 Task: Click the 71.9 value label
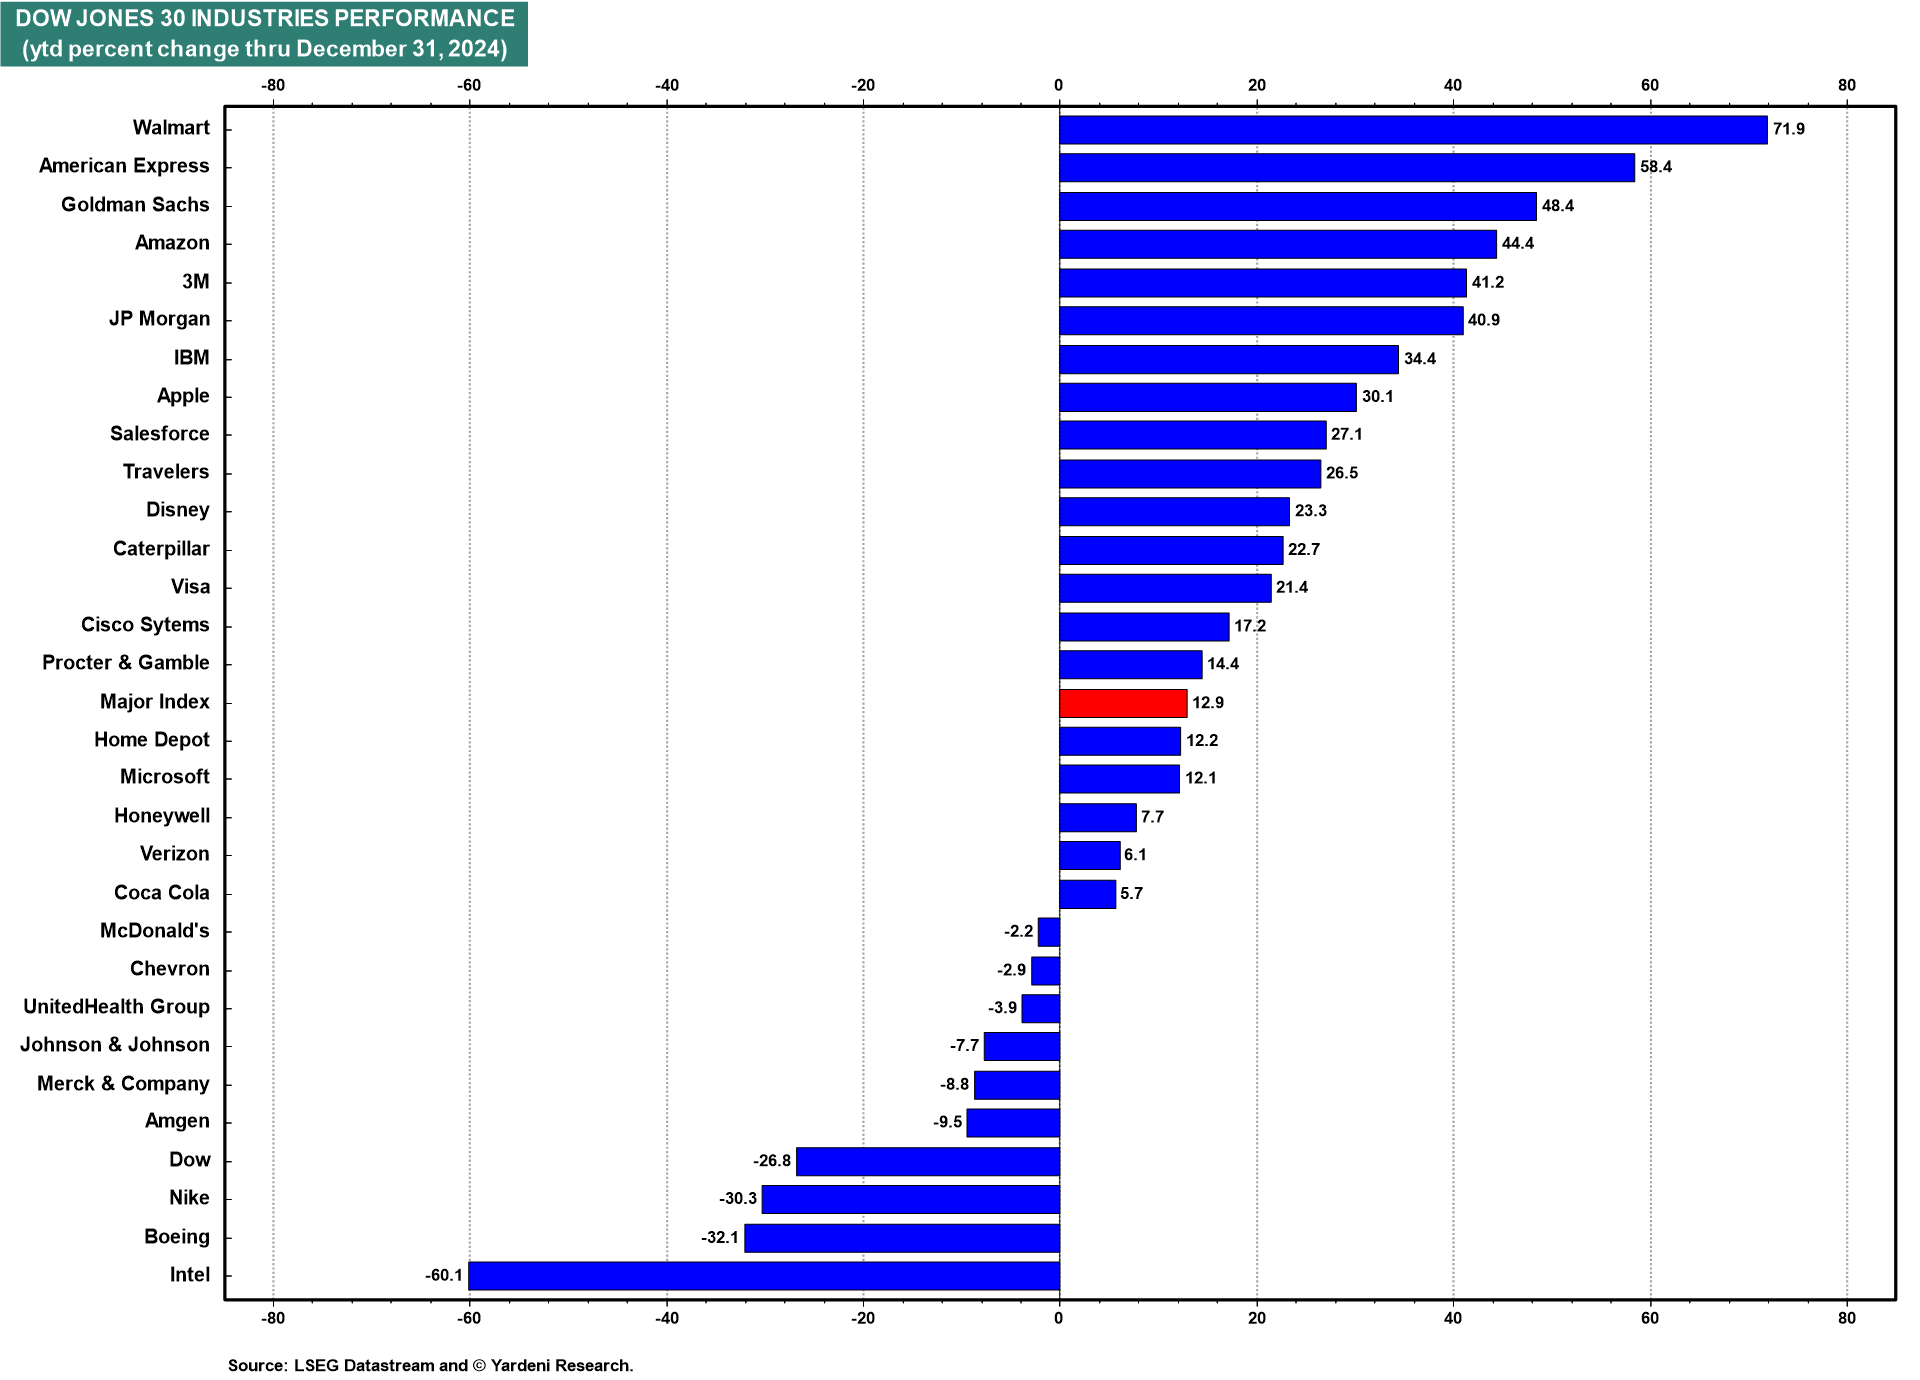click(1788, 129)
